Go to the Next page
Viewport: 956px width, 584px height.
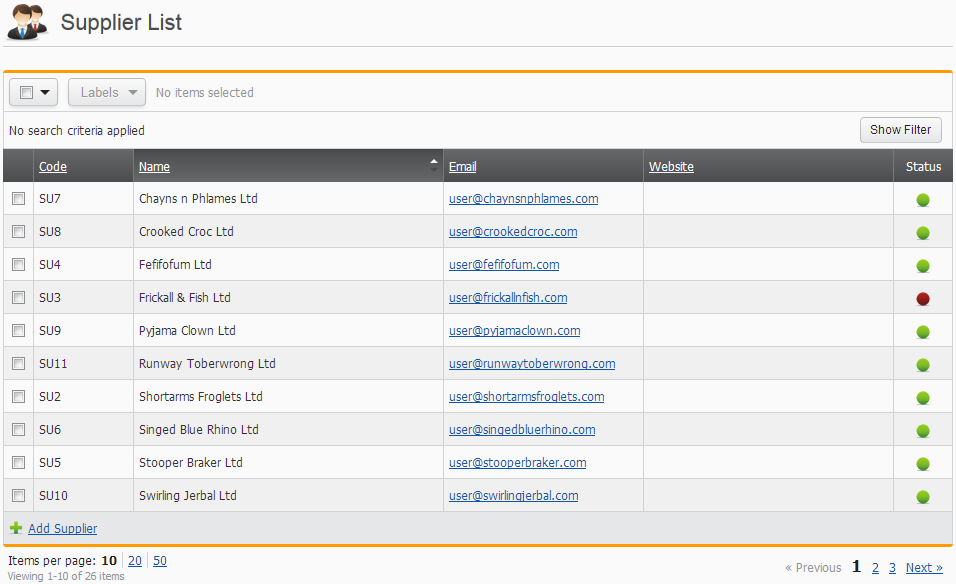924,568
